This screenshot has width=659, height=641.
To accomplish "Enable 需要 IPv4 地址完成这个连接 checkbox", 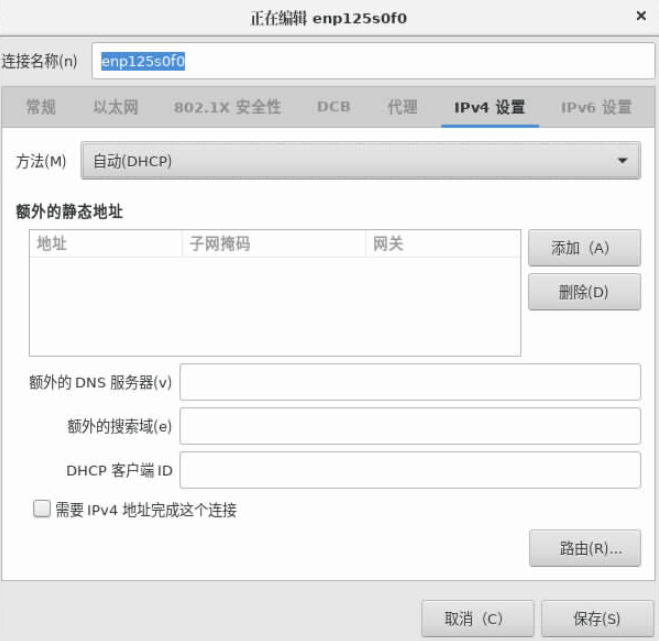I will tap(42, 509).
